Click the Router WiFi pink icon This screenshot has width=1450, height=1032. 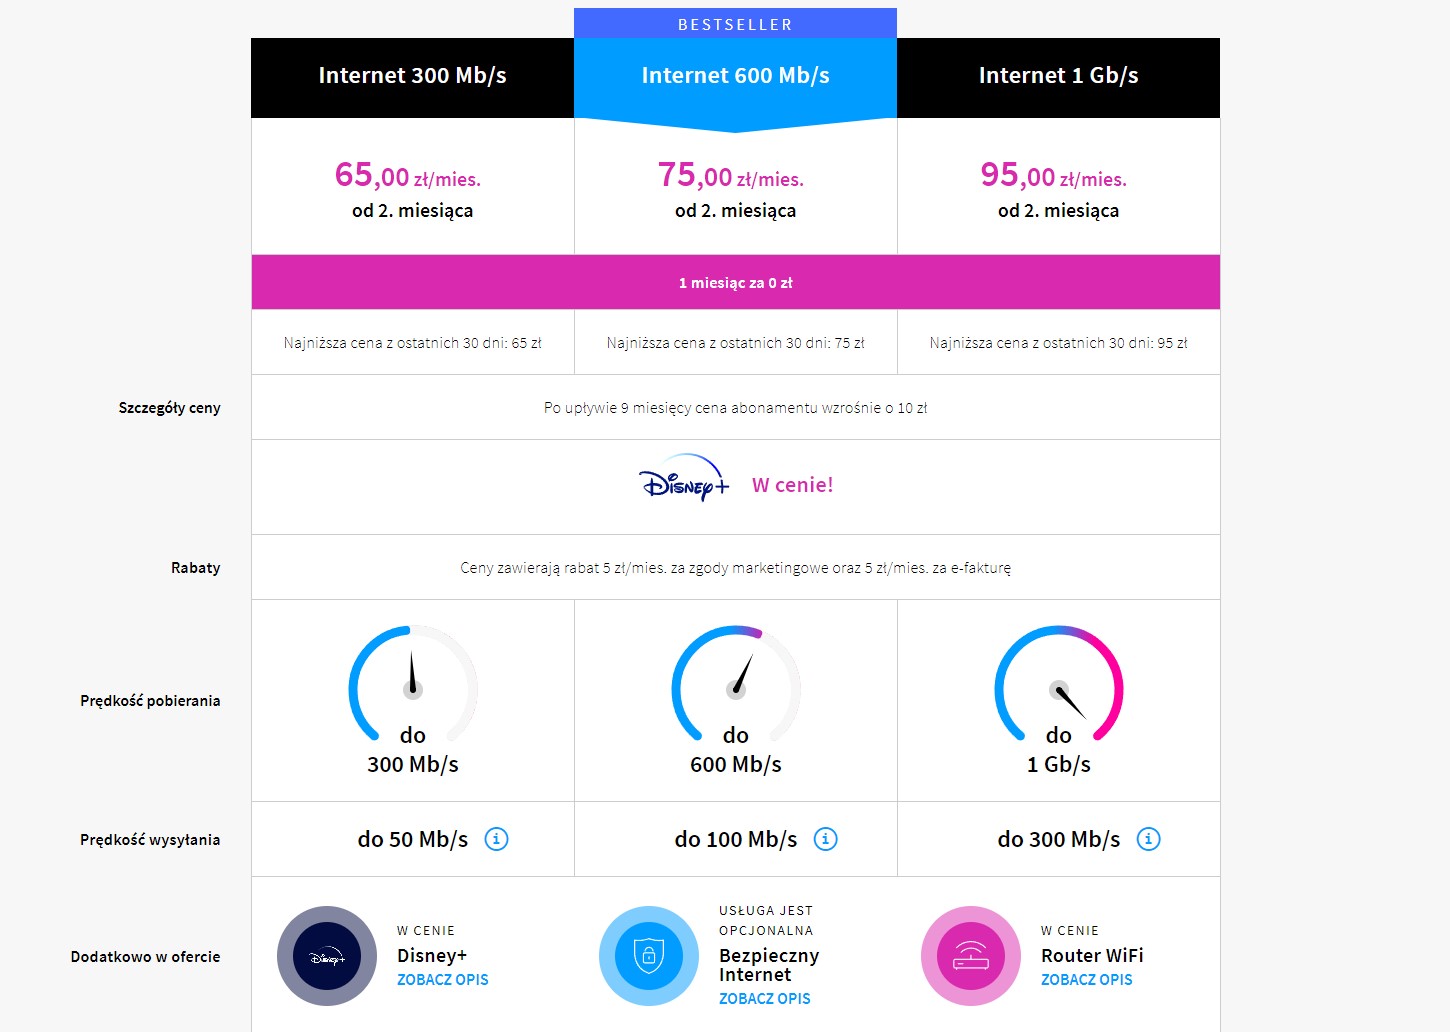pos(971,956)
